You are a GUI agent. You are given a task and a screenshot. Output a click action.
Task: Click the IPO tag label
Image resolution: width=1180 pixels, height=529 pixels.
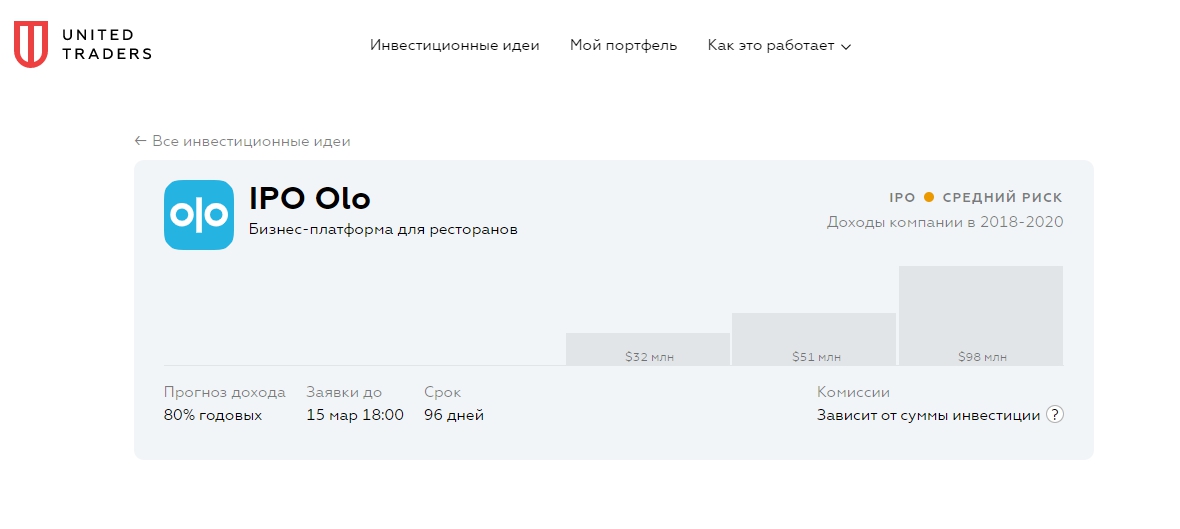902,198
